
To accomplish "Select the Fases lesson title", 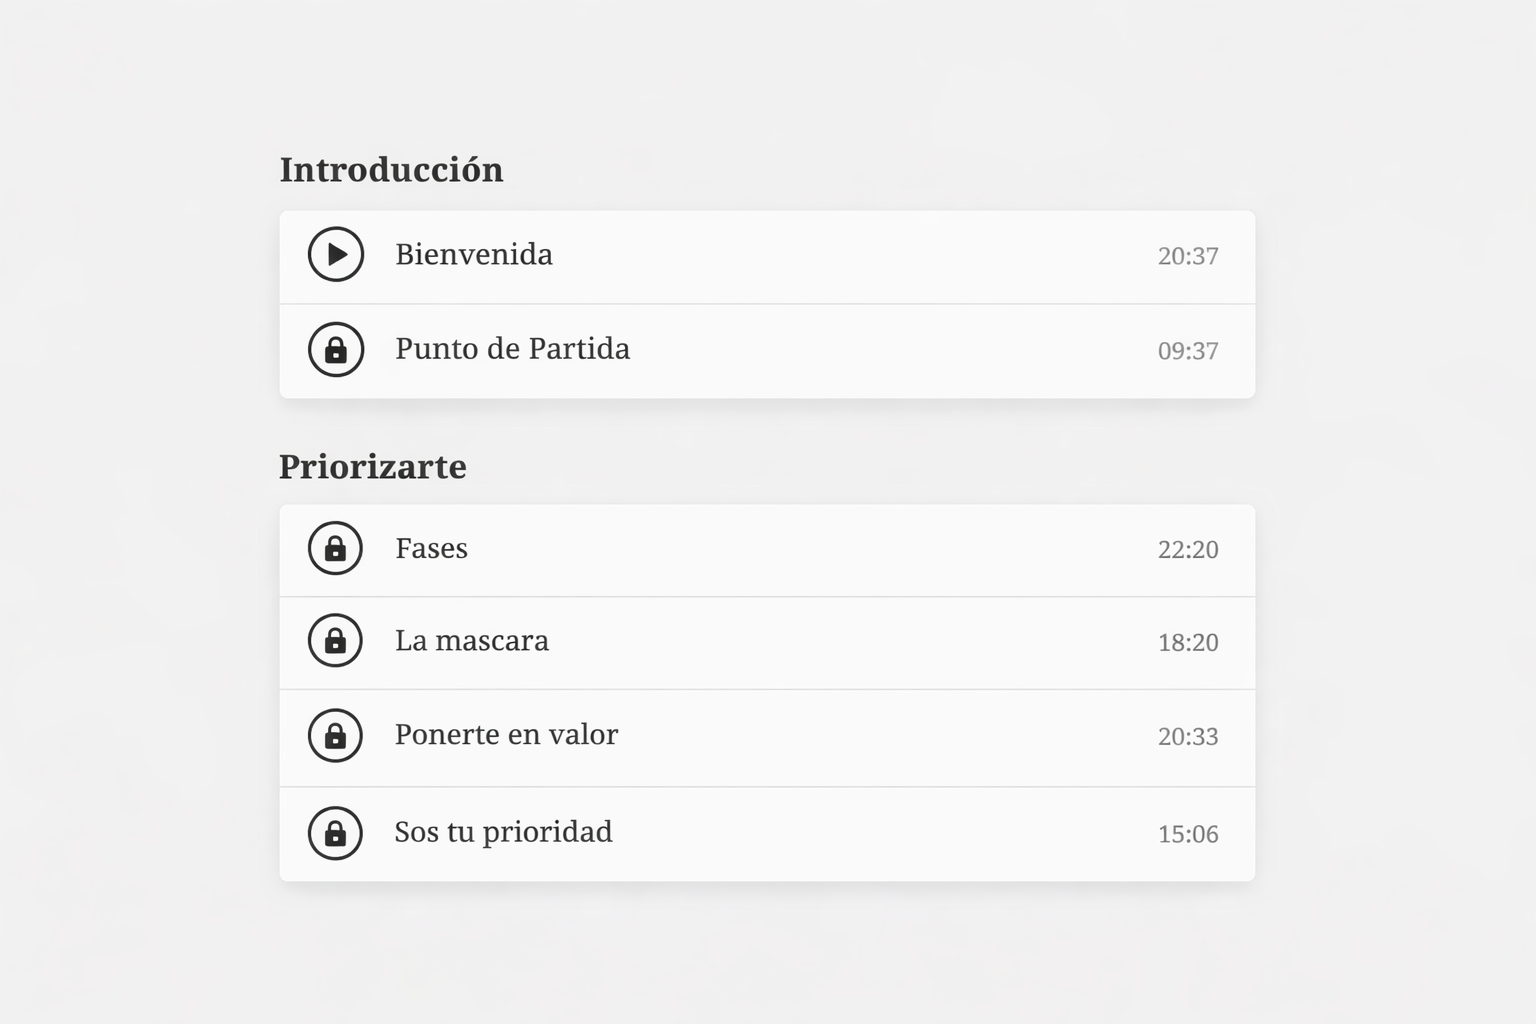I will click(431, 548).
